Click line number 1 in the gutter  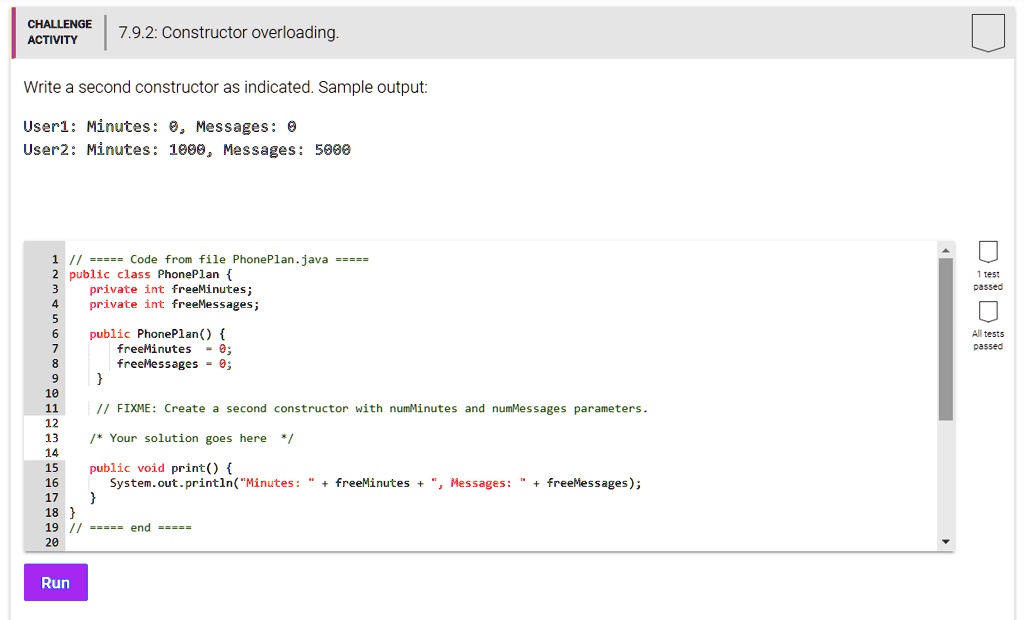tap(55, 259)
